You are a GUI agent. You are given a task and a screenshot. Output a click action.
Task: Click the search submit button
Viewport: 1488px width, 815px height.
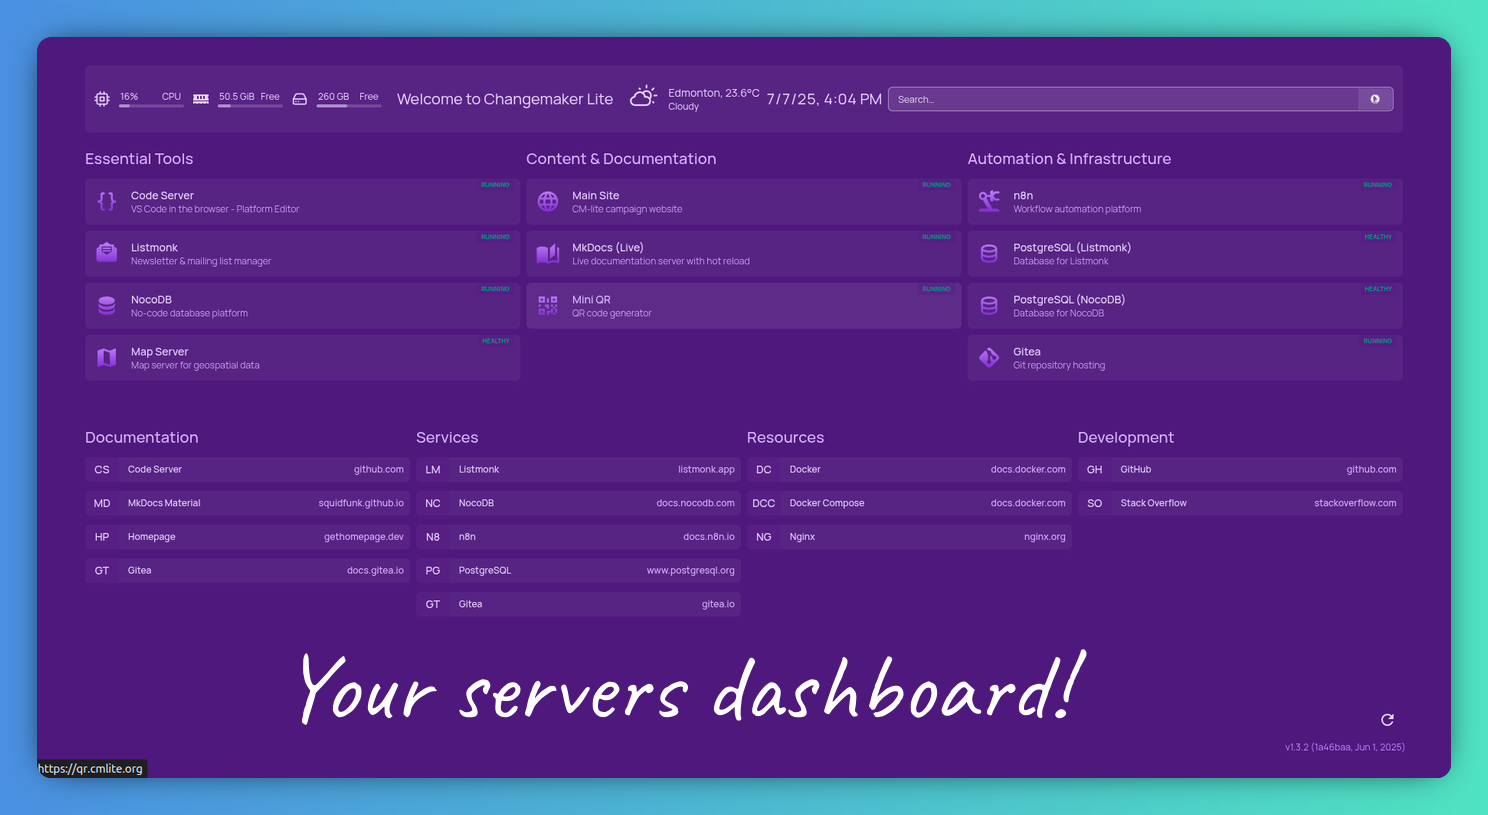pyautogui.click(x=1375, y=99)
